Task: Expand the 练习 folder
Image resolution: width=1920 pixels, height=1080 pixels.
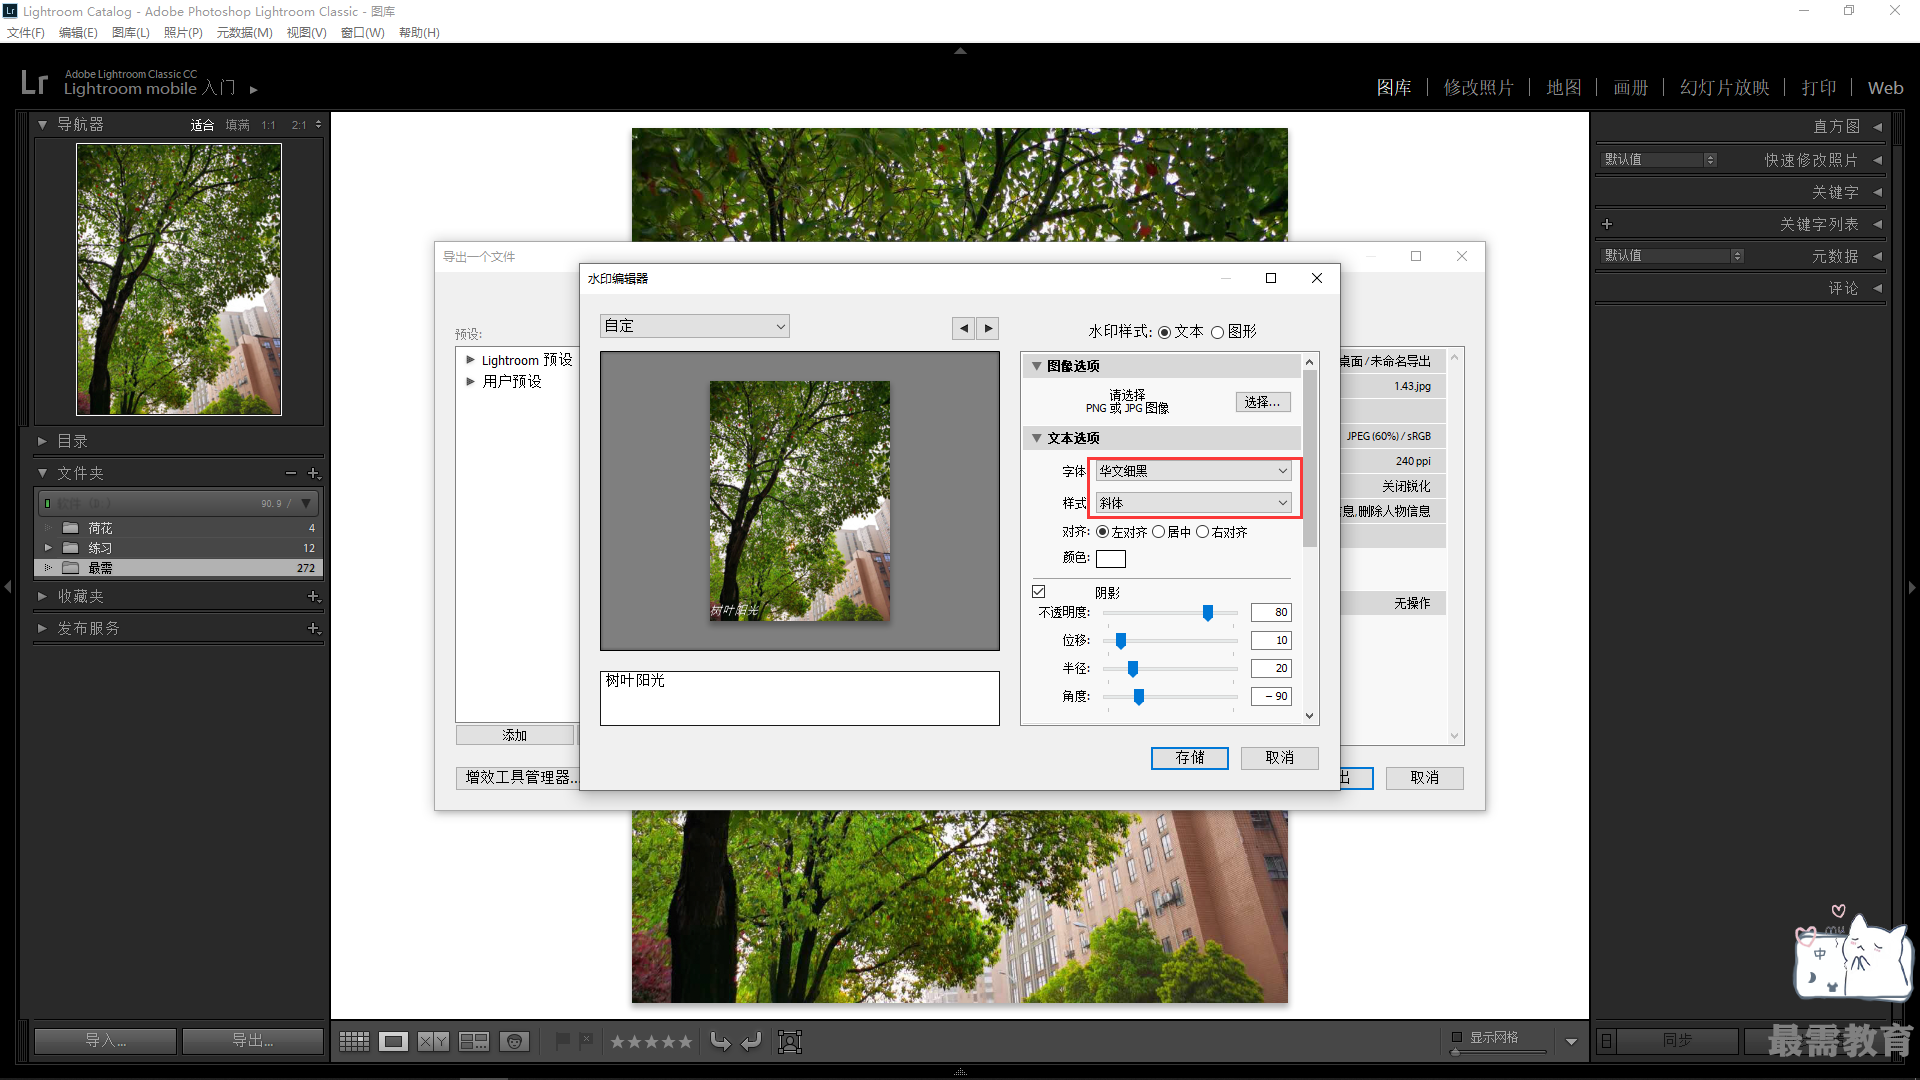Action: (x=47, y=548)
